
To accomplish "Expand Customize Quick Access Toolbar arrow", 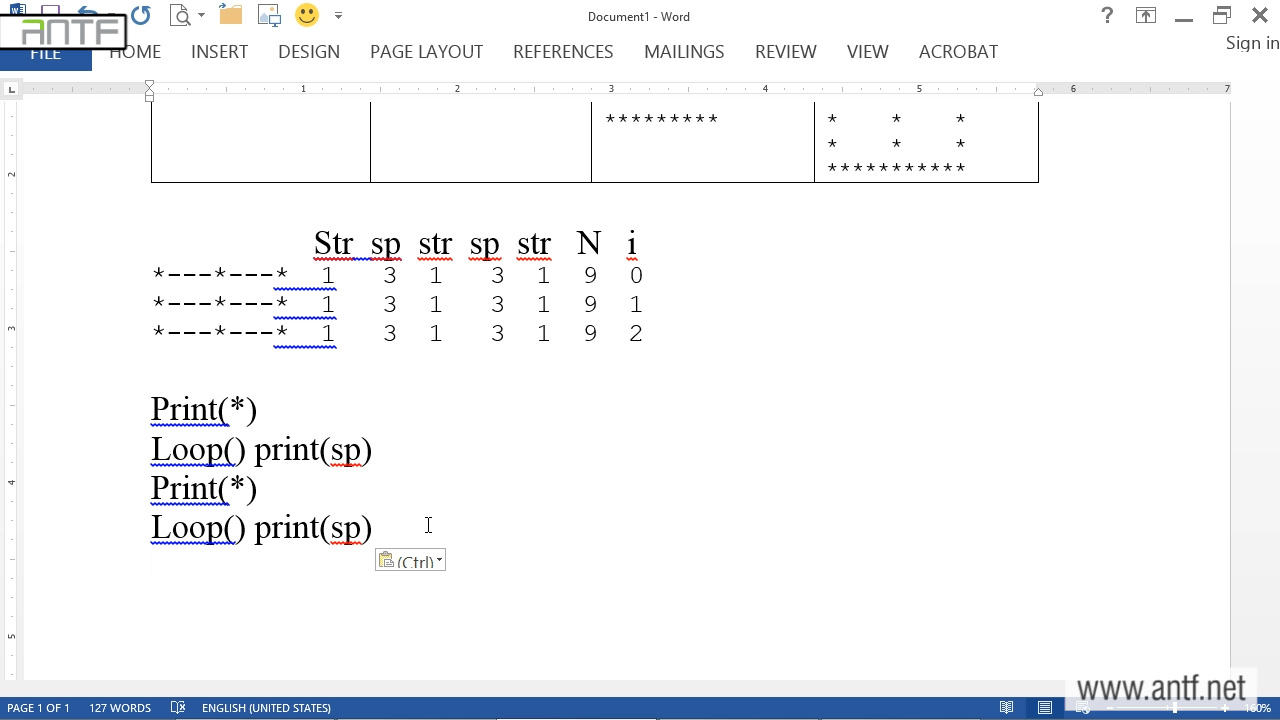I will pos(338,16).
